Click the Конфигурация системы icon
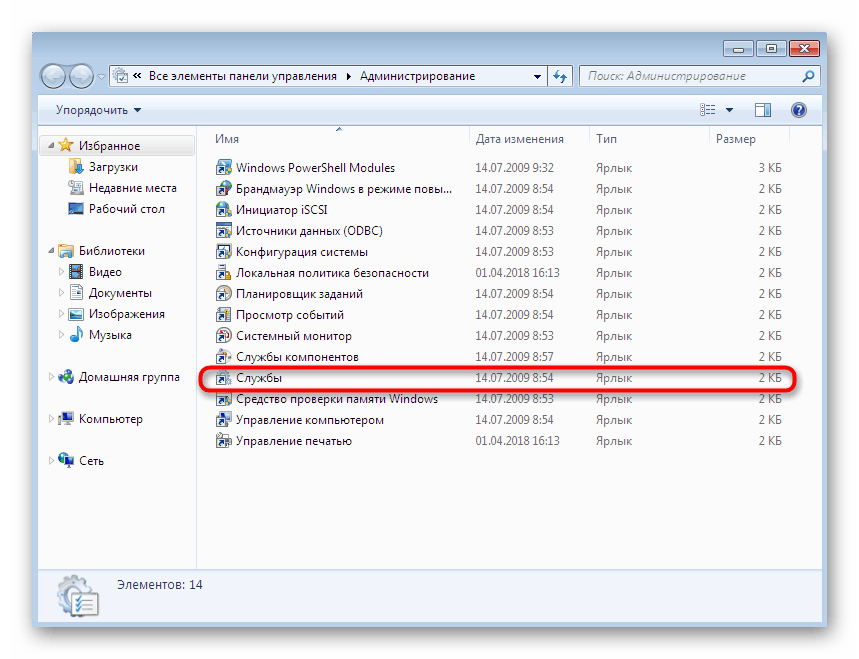859x659 pixels. pos(223,252)
